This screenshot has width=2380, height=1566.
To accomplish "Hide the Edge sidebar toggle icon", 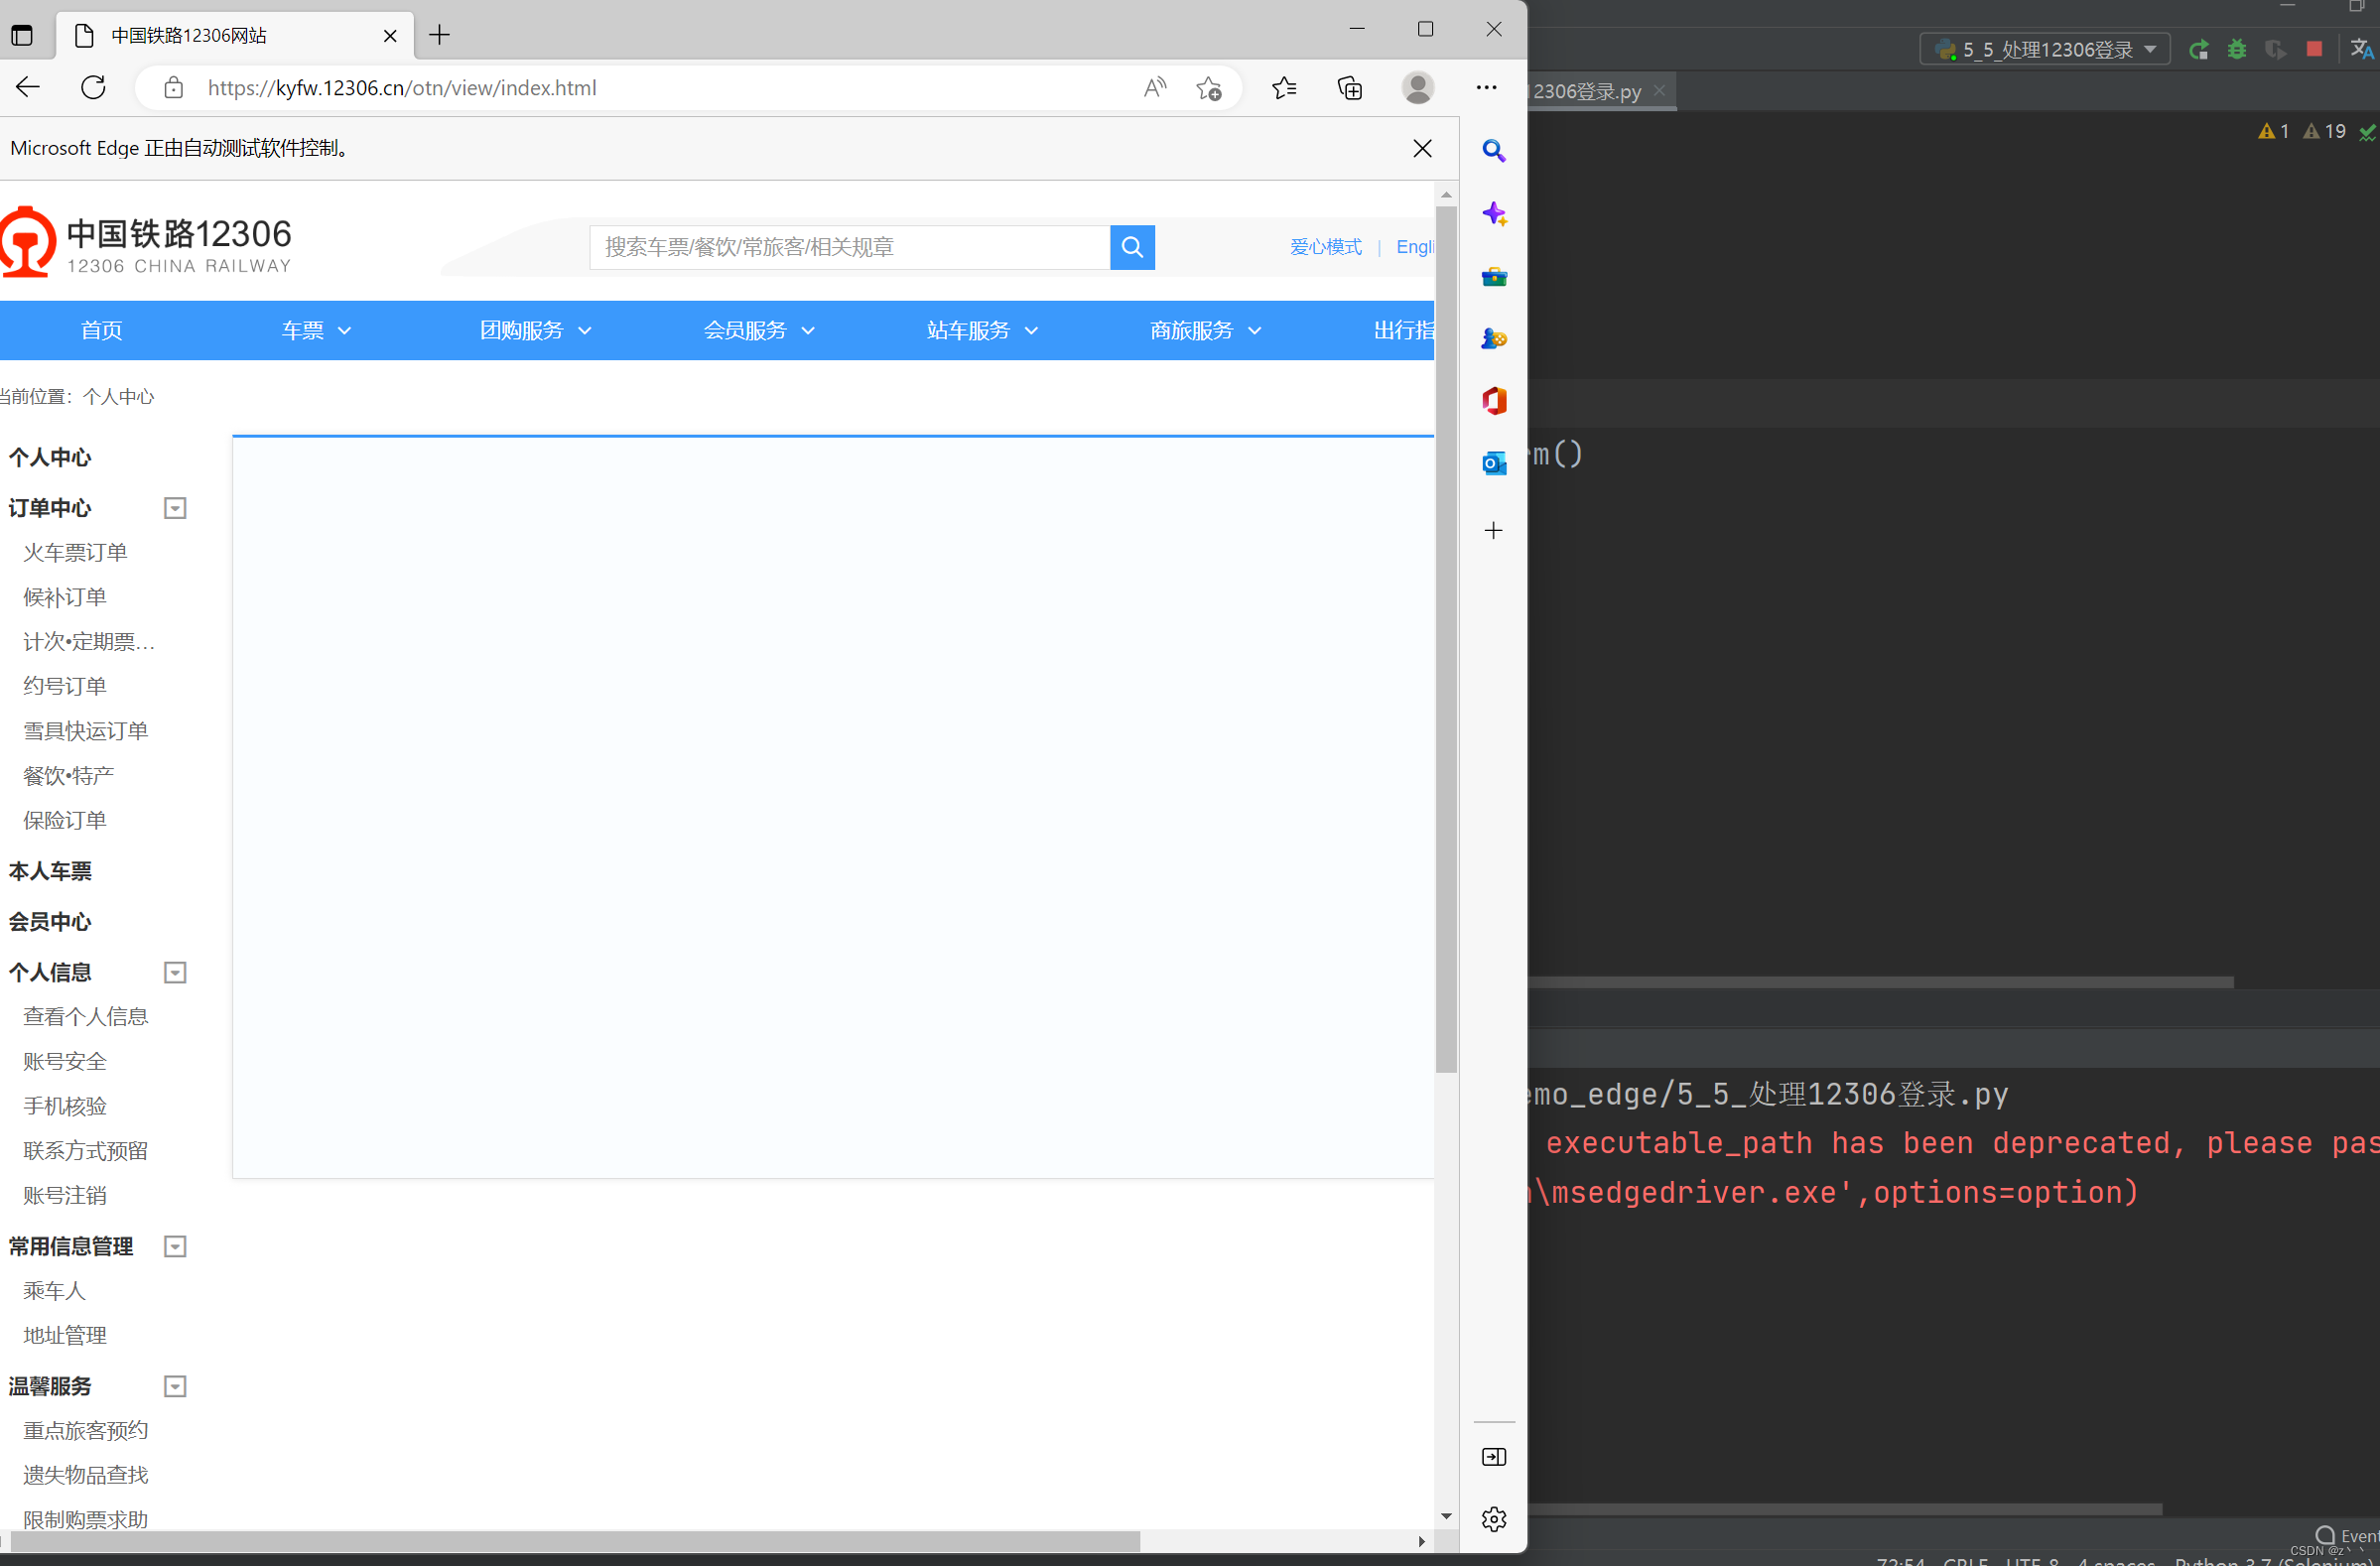I will coord(1494,1457).
